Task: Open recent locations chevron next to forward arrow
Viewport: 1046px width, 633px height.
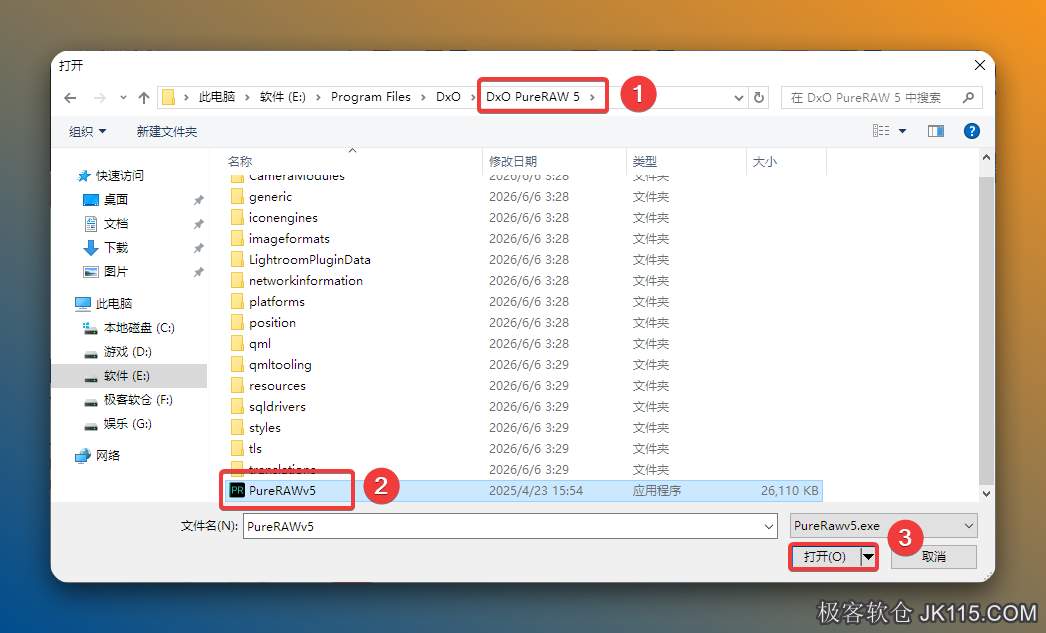Action: (123, 98)
